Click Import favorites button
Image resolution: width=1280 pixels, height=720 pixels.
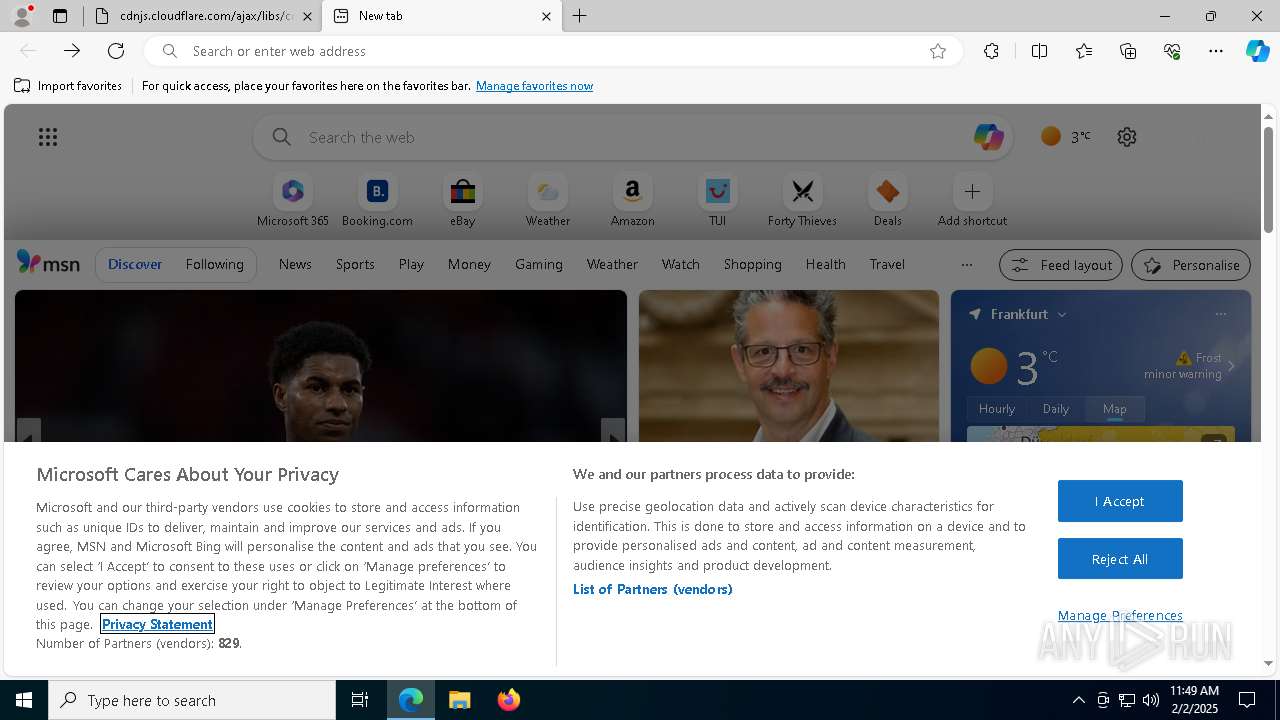coord(68,86)
